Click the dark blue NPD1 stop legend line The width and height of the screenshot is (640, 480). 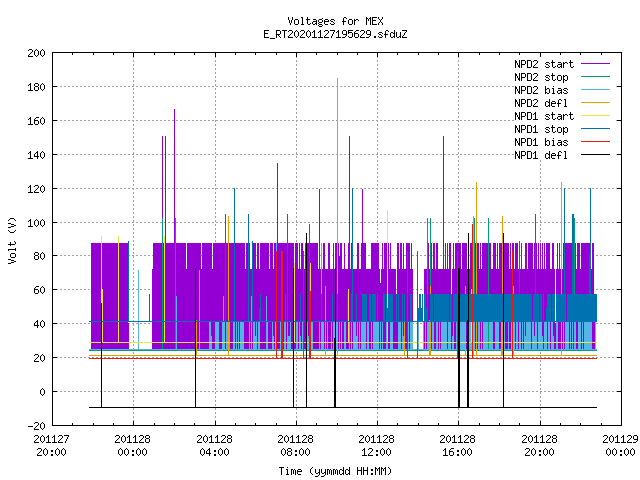[595, 129]
